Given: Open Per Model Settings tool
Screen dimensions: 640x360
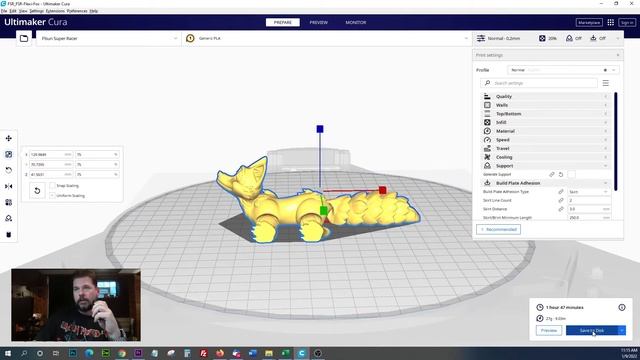Looking at the screenshot, I should [9, 202].
